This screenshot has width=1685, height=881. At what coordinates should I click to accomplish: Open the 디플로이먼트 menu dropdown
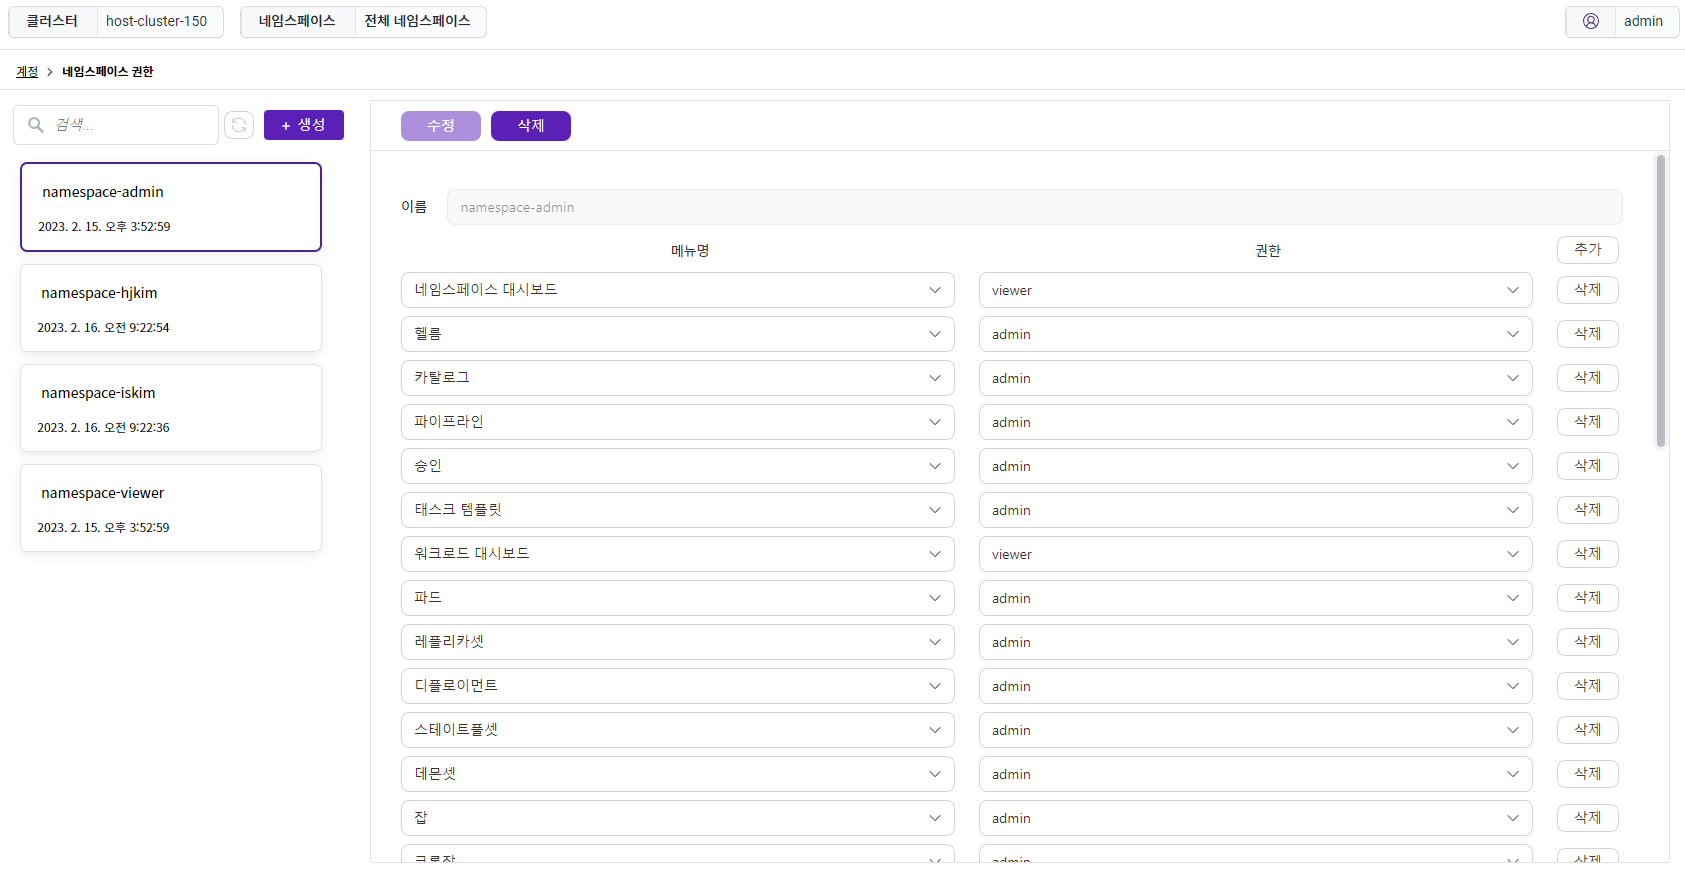tap(678, 686)
